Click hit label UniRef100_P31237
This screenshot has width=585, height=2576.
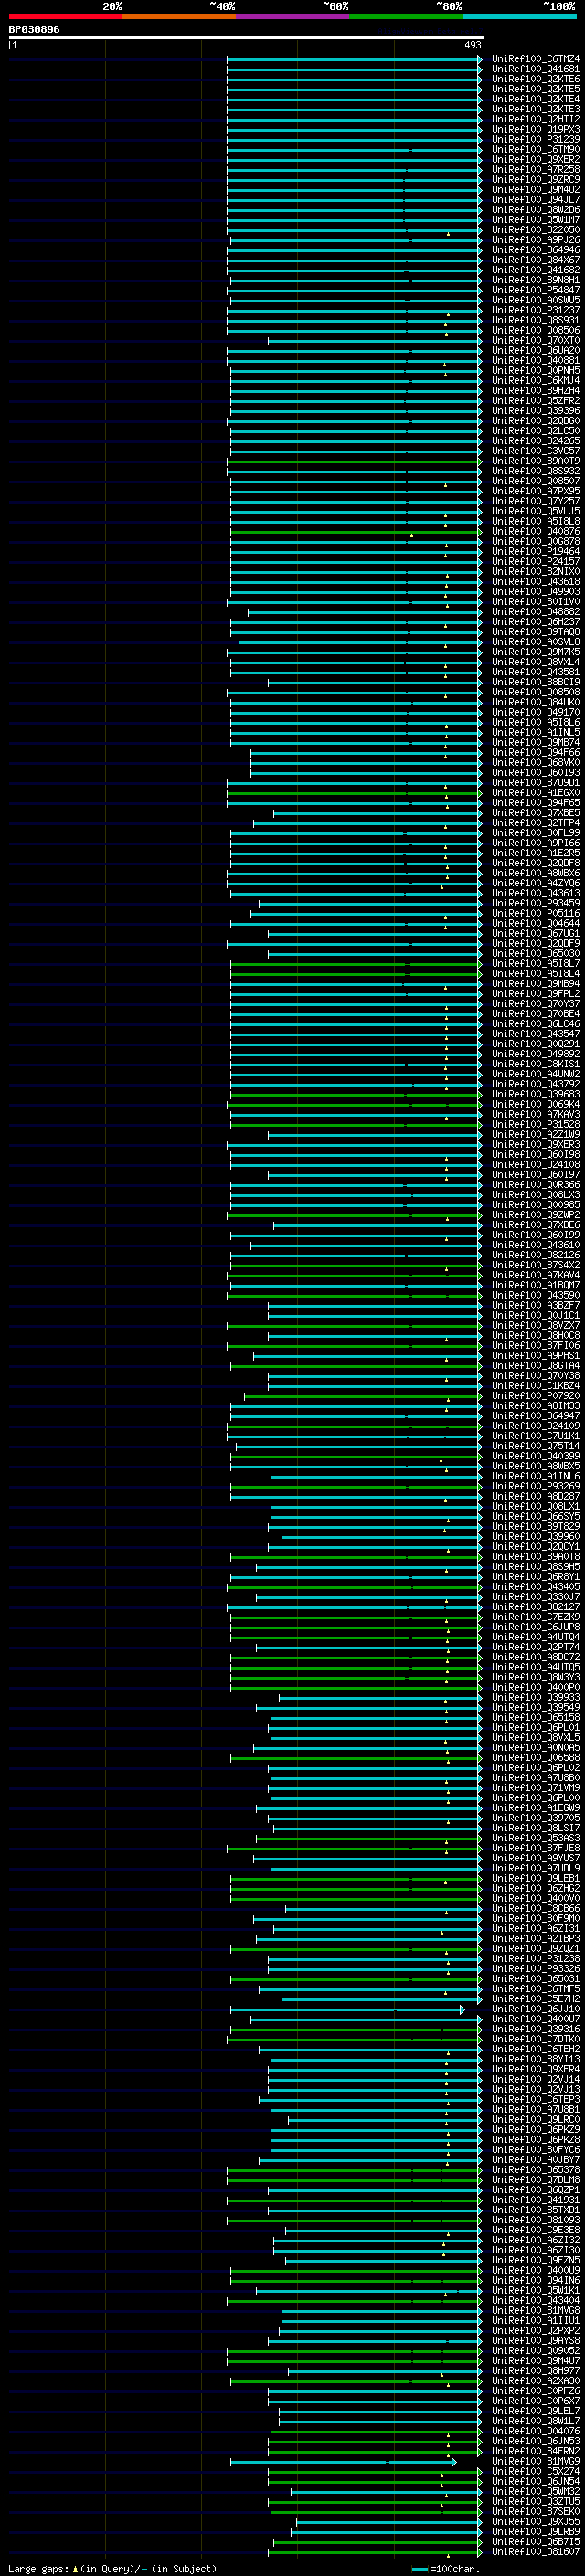tap(536, 310)
